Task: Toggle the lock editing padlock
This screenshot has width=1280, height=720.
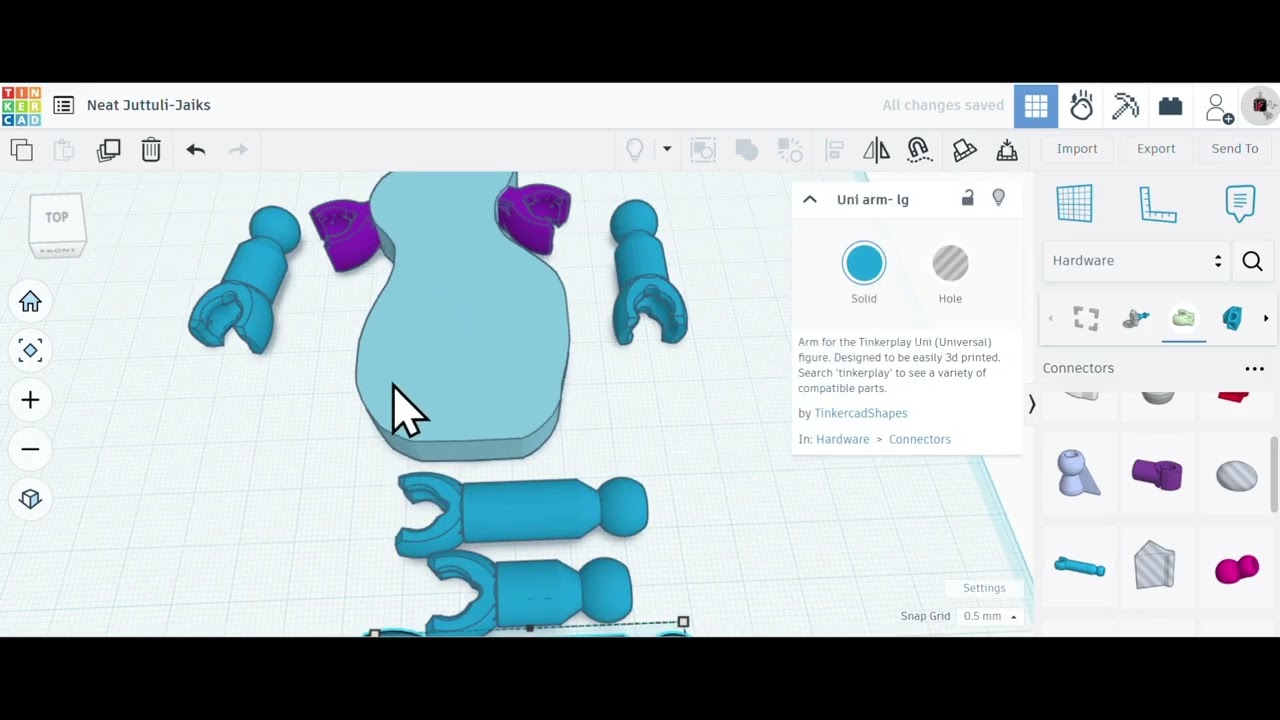Action: point(968,198)
